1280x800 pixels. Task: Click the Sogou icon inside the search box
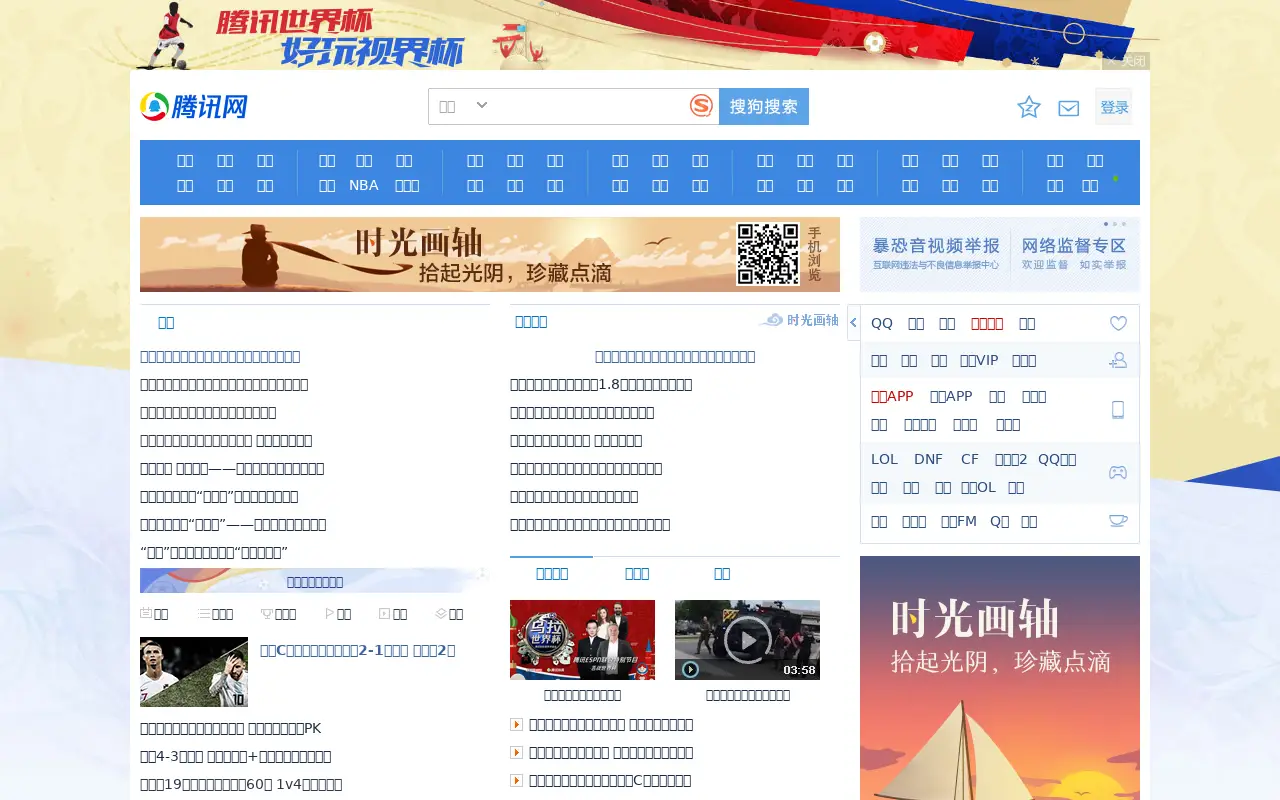701,106
